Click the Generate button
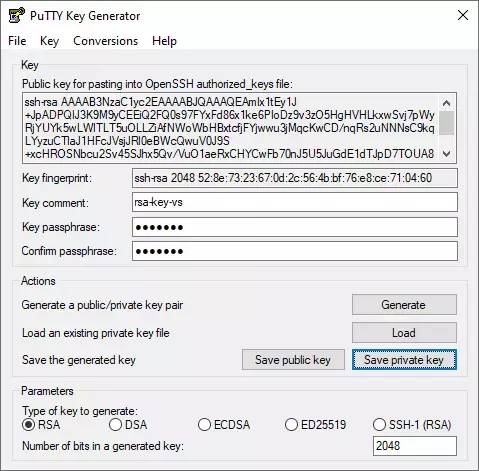 tap(404, 305)
